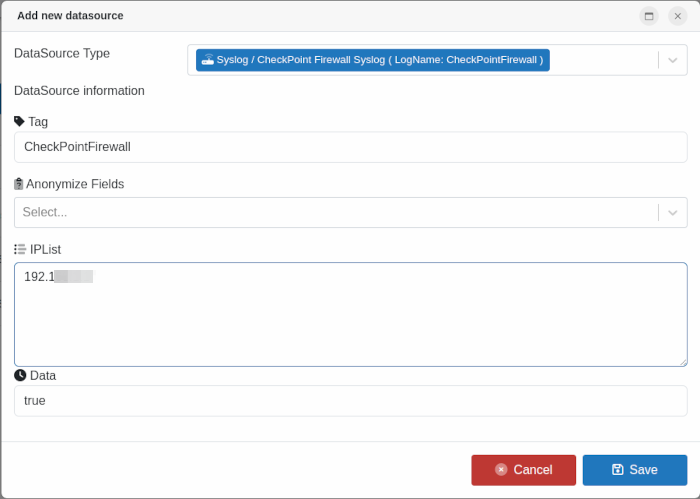This screenshot has height=499, width=700.
Task: Click the router icon in the datasource chip
Action: click(208, 60)
